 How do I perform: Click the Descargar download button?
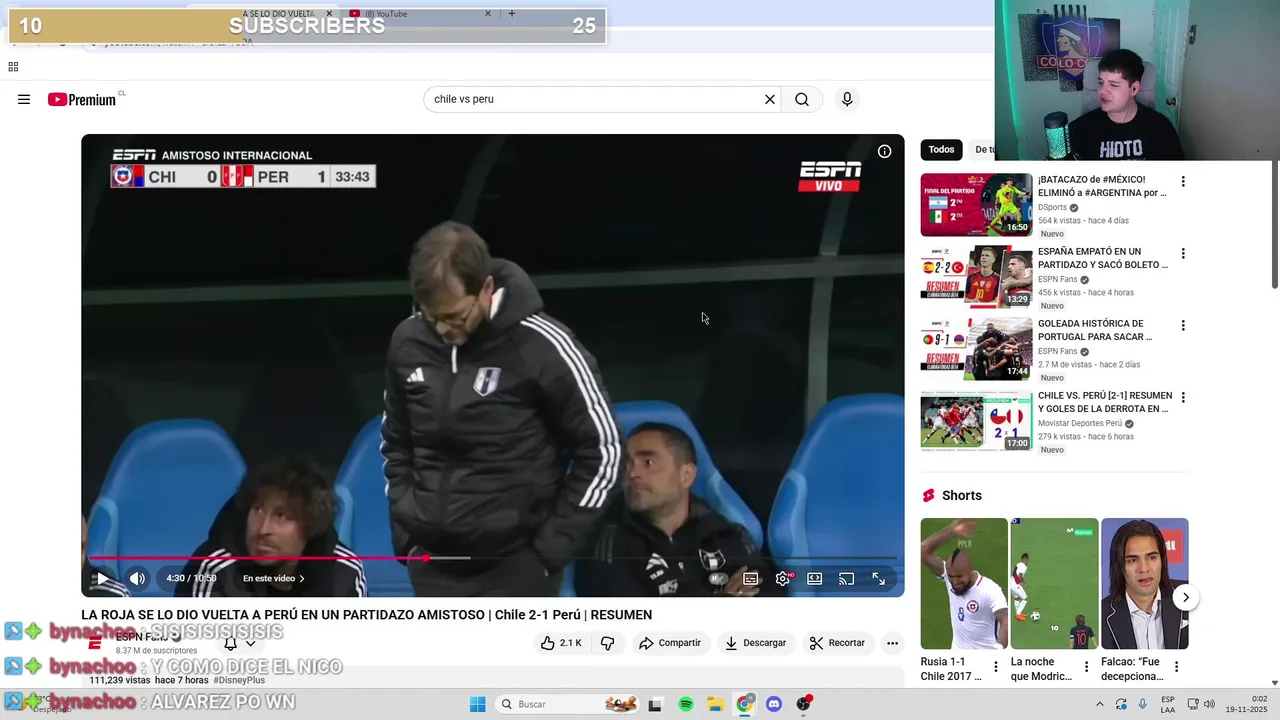[x=755, y=643]
